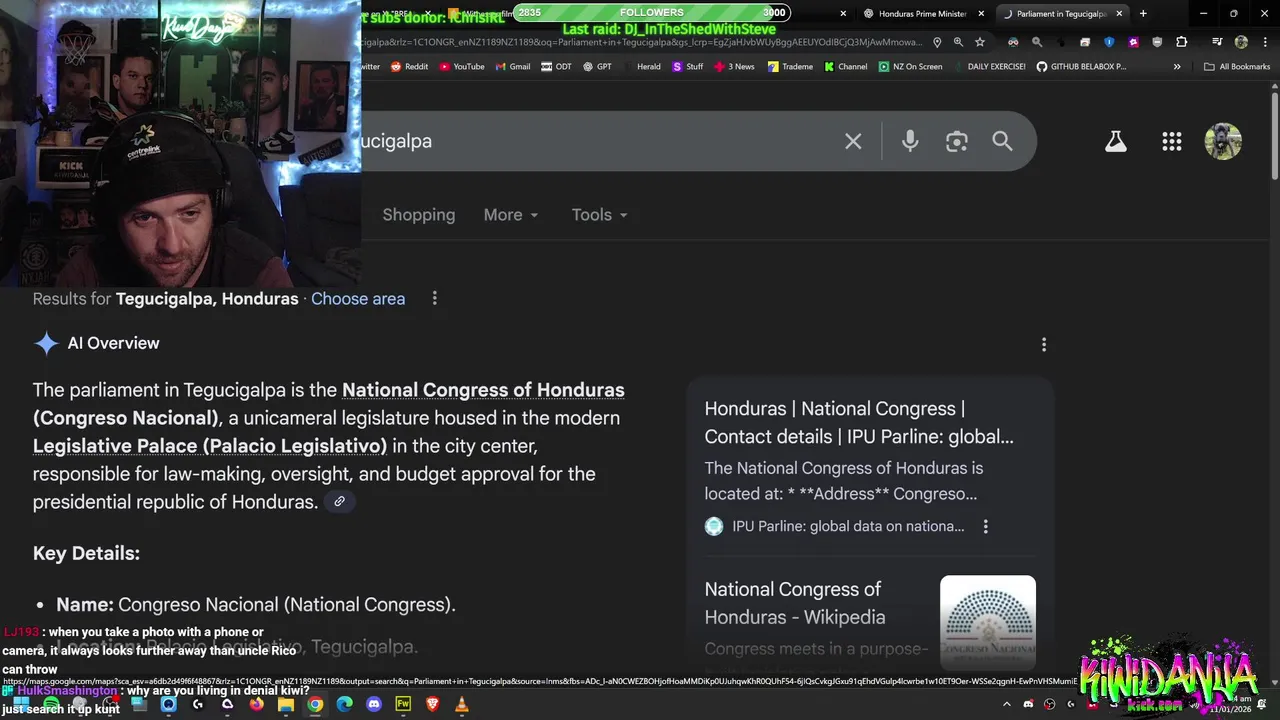This screenshot has width=1280, height=720.
Task: Bookmark this page with the star icon
Action: tap(980, 42)
